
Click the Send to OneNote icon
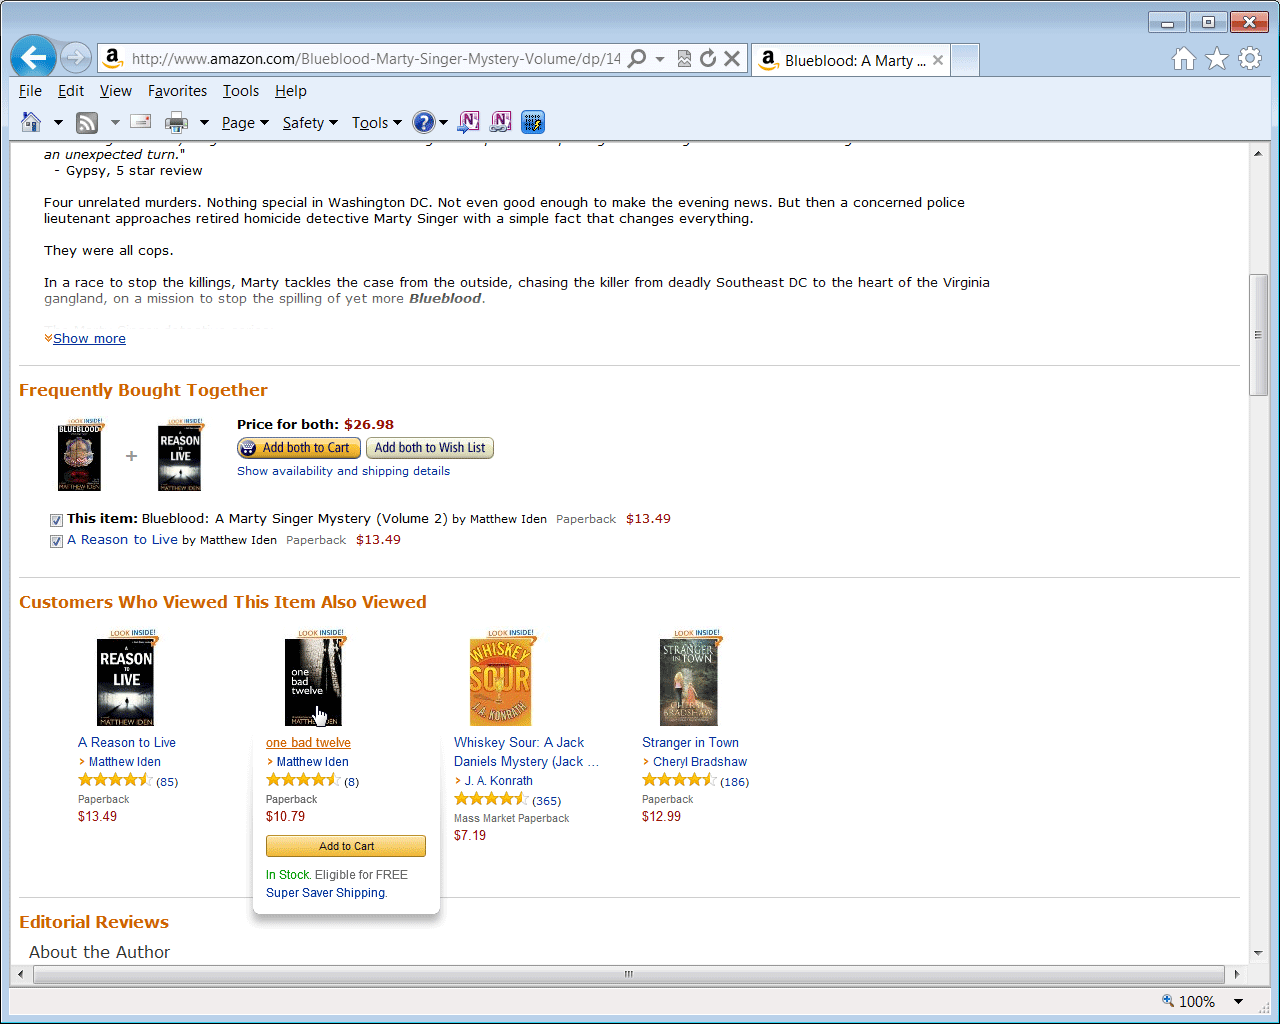pyautogui.click(x=468, y=122)
